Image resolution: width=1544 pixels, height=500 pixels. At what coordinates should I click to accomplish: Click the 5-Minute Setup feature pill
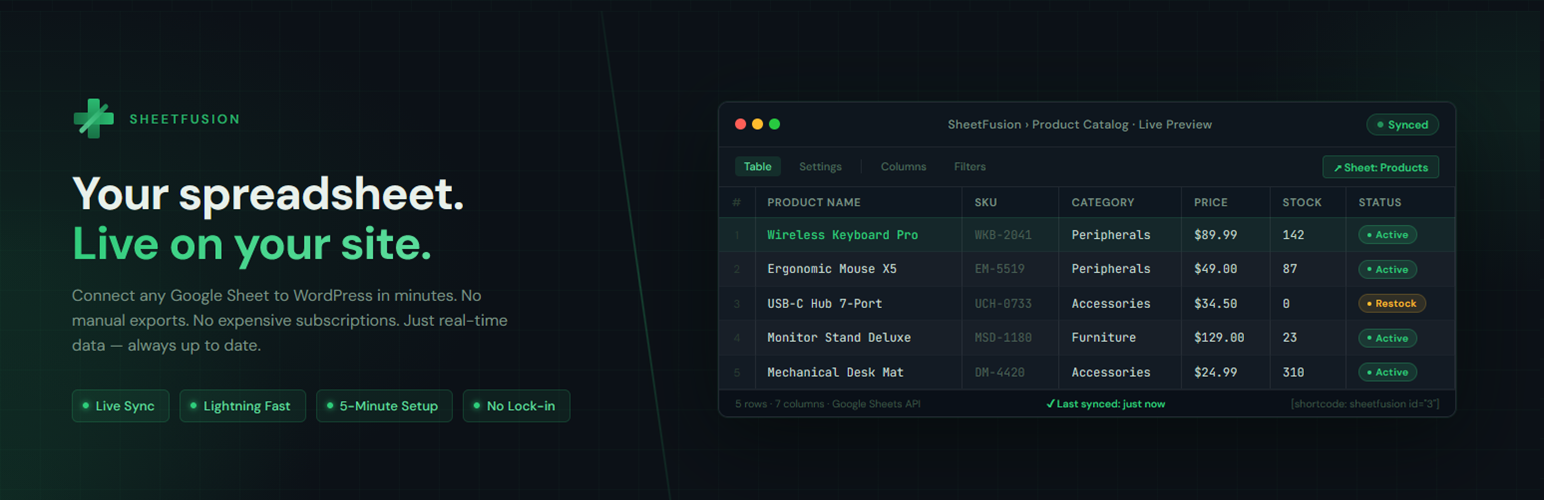pos(384,406)
